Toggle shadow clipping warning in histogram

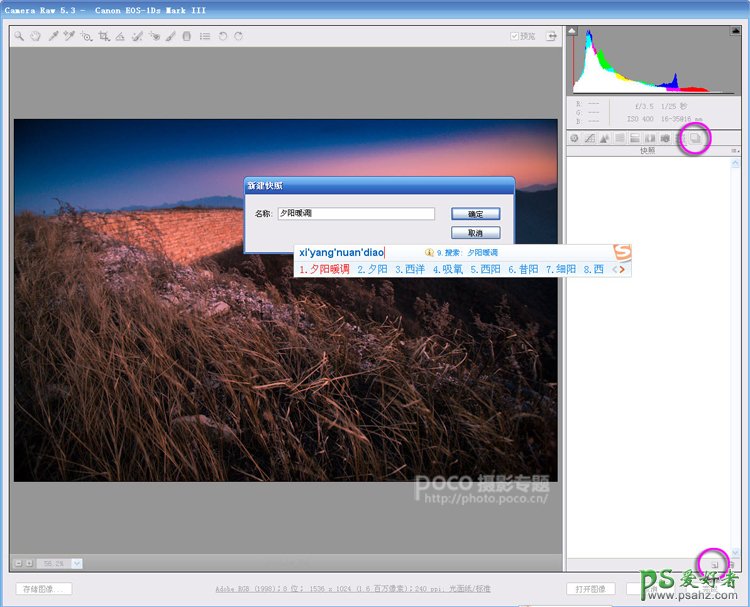coord(573,31)
